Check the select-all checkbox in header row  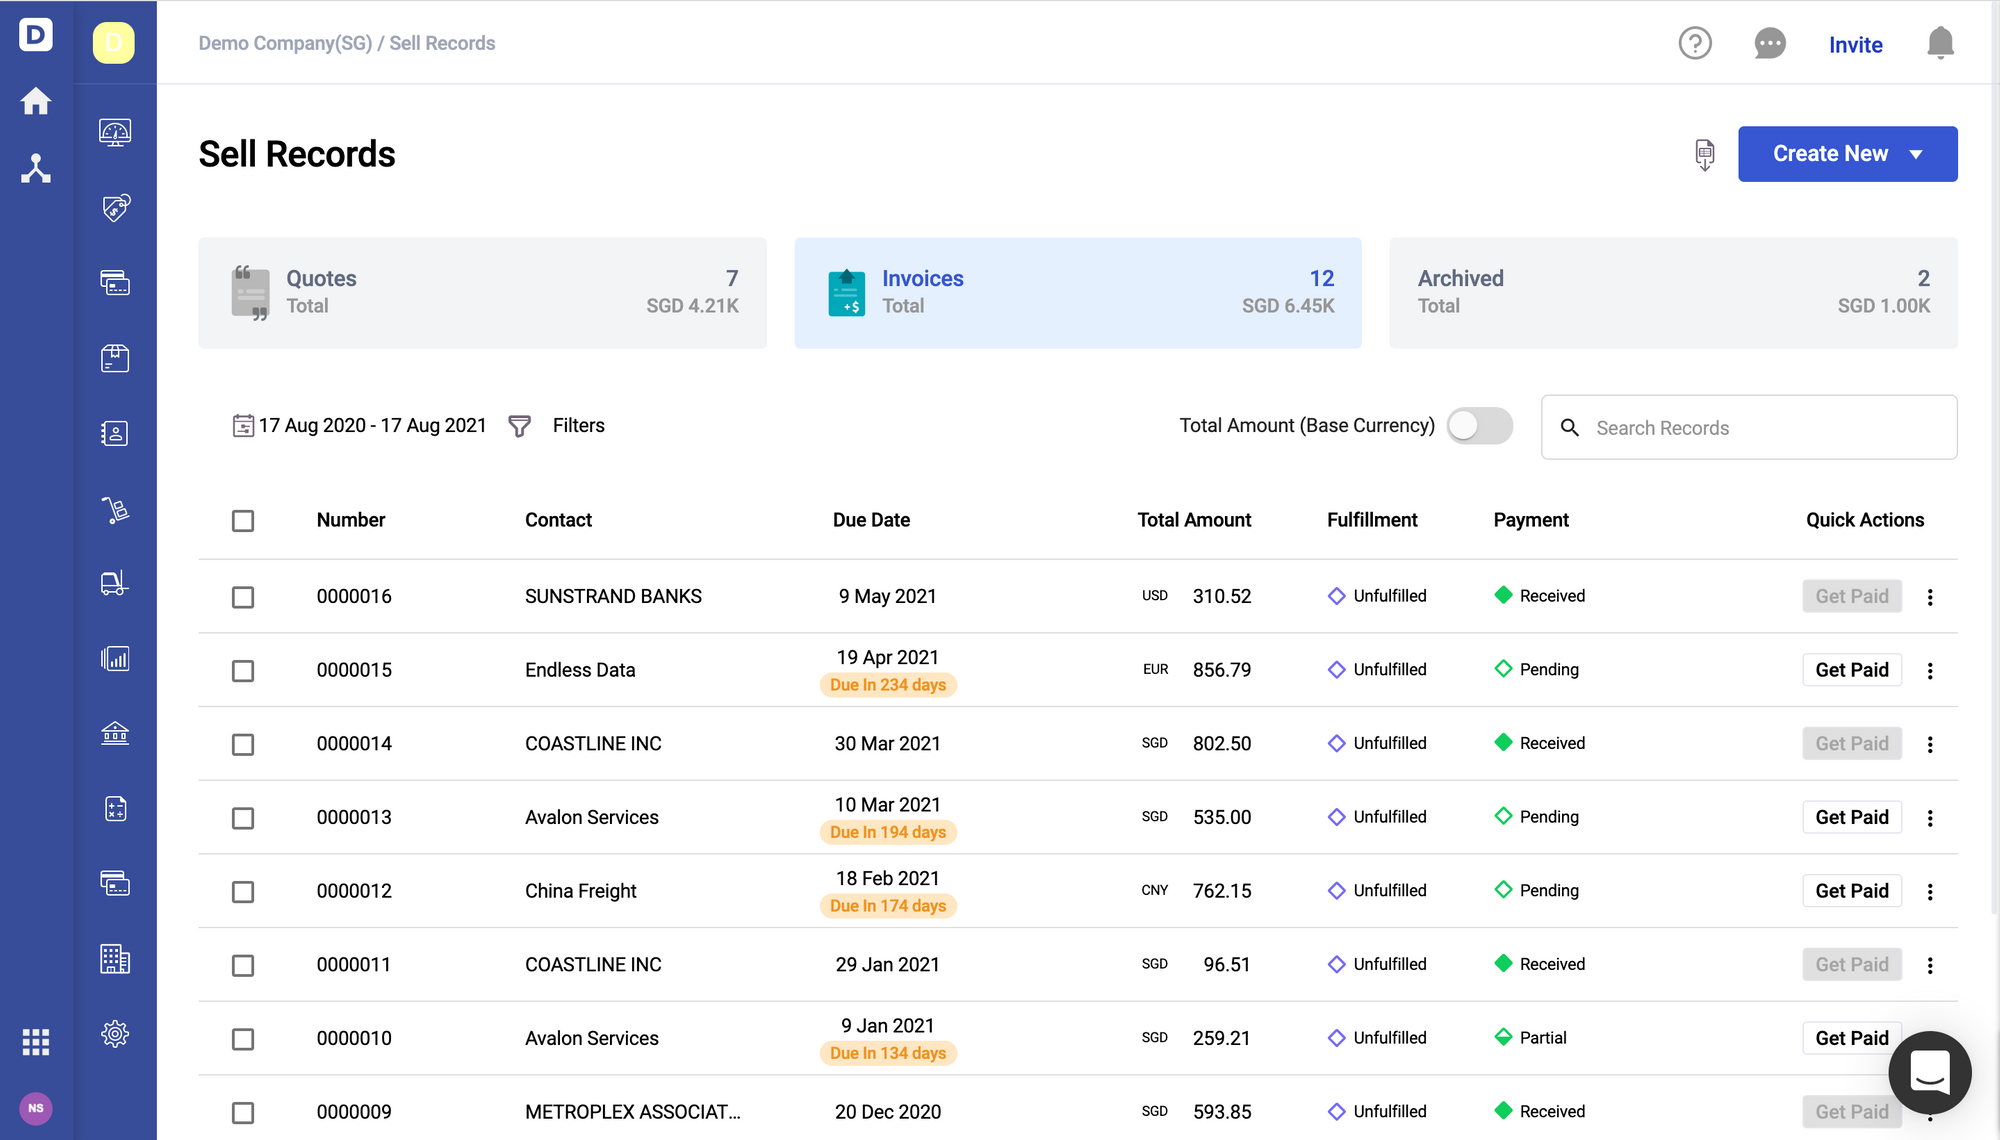(245, 519)
